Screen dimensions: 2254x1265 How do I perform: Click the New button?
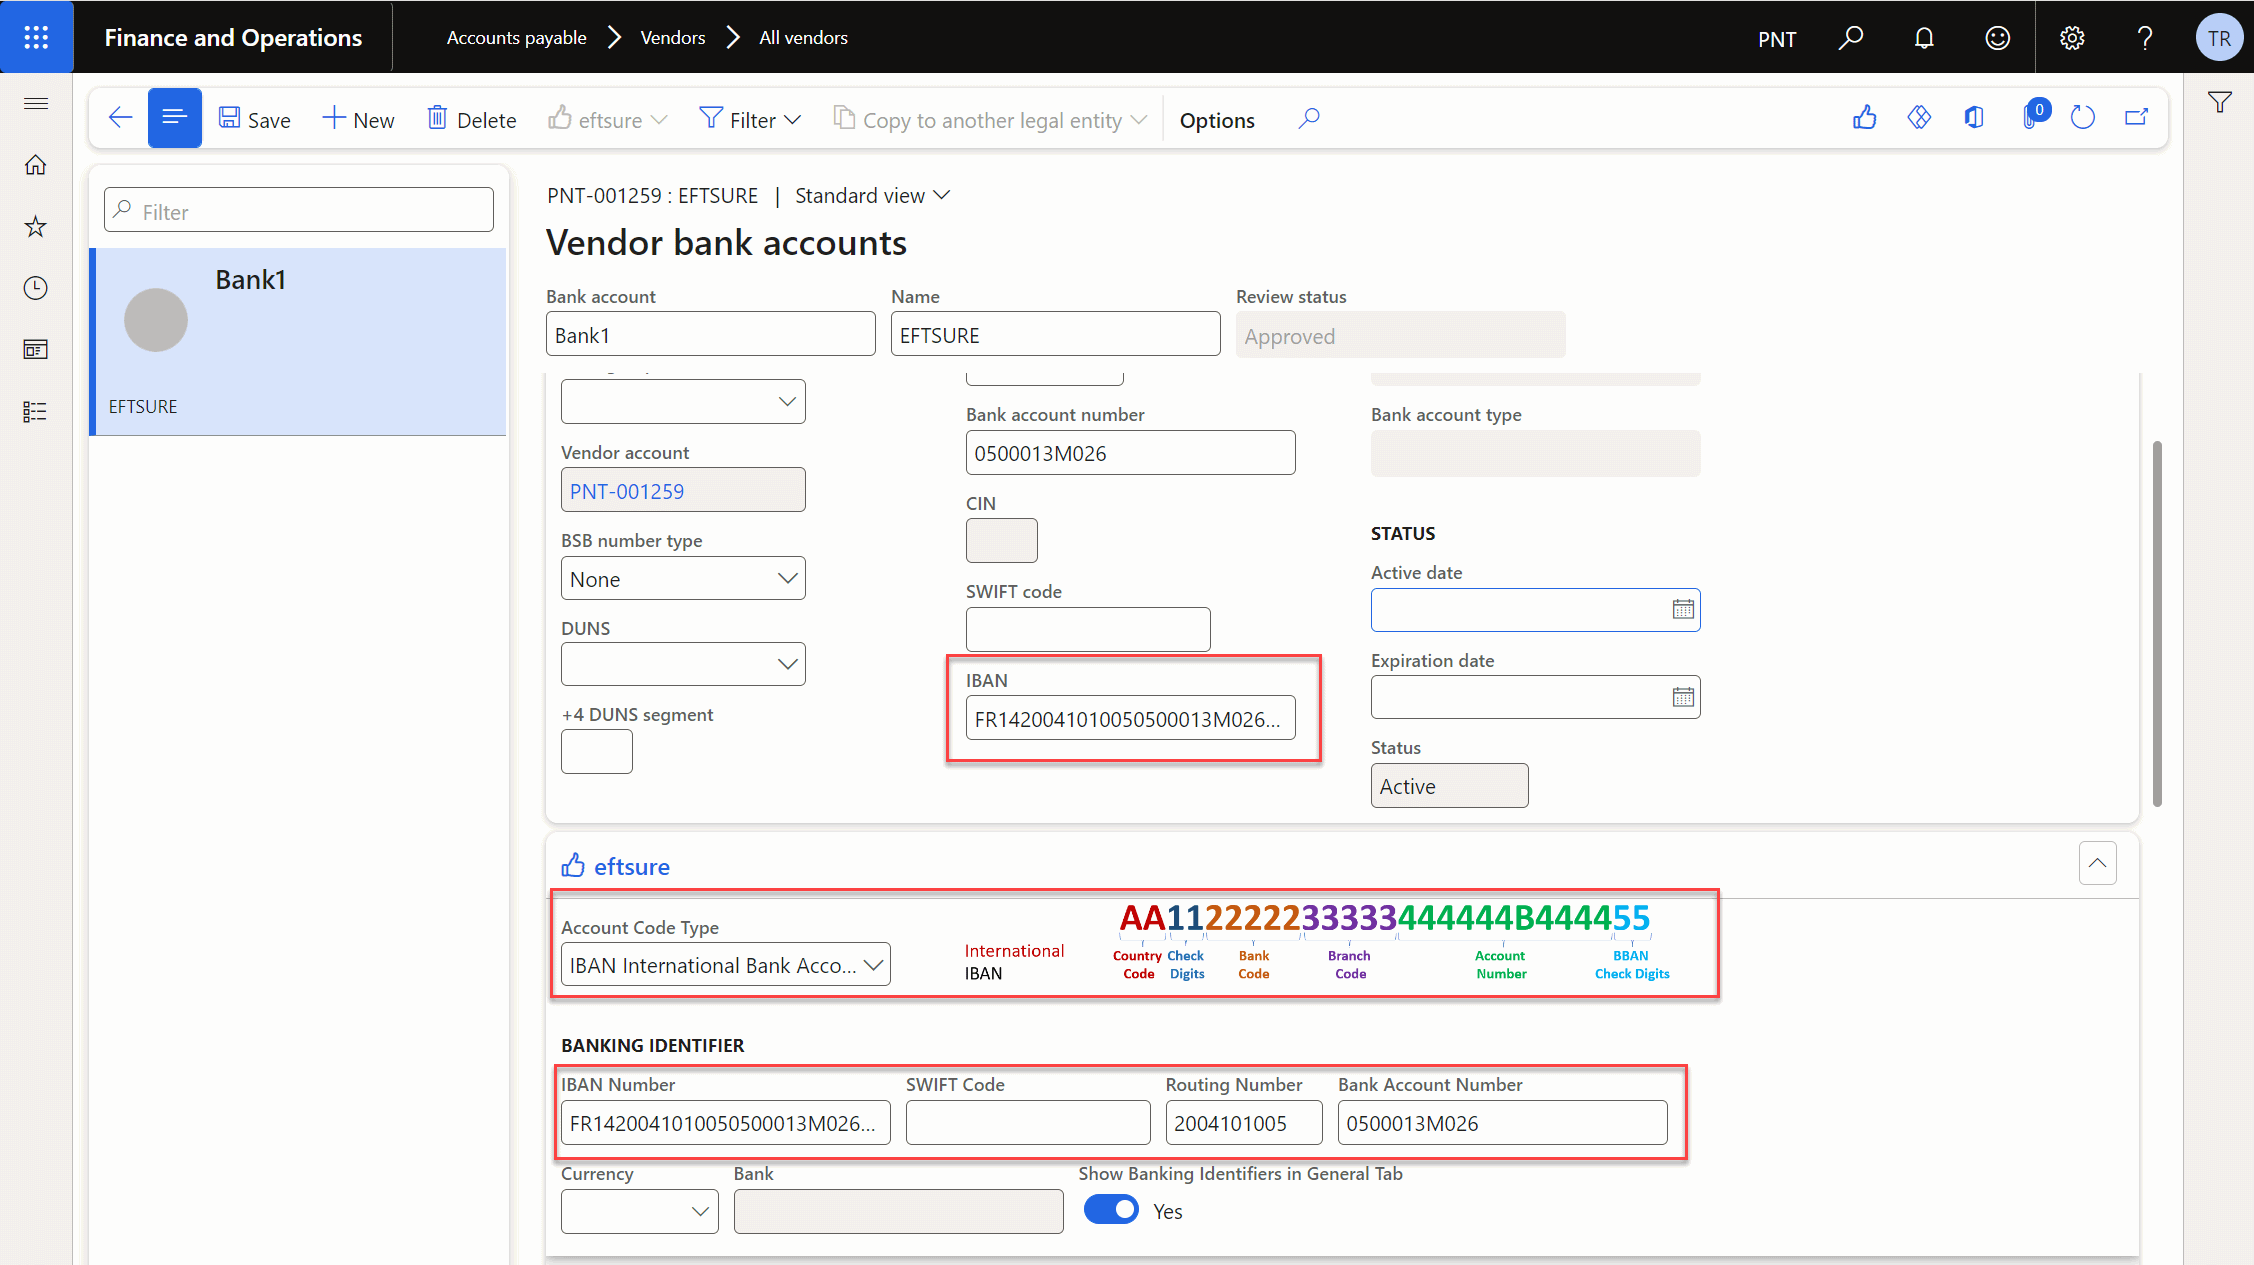[x=359, y=120]
